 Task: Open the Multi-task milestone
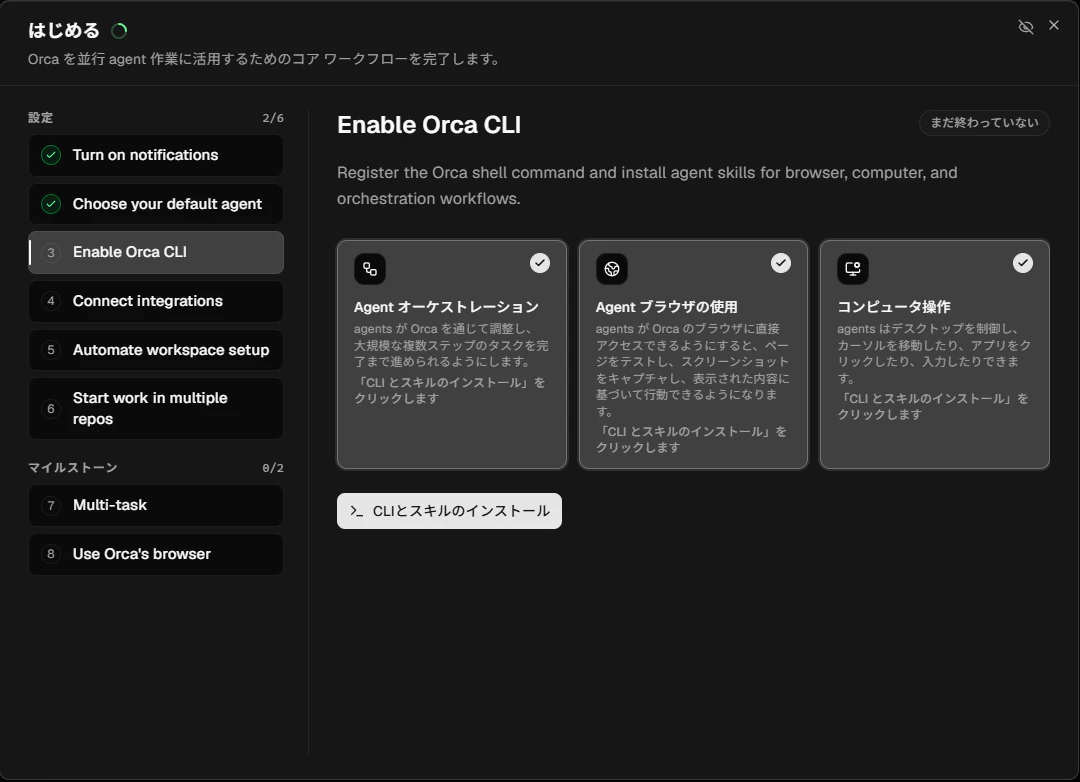coord(156,505)
